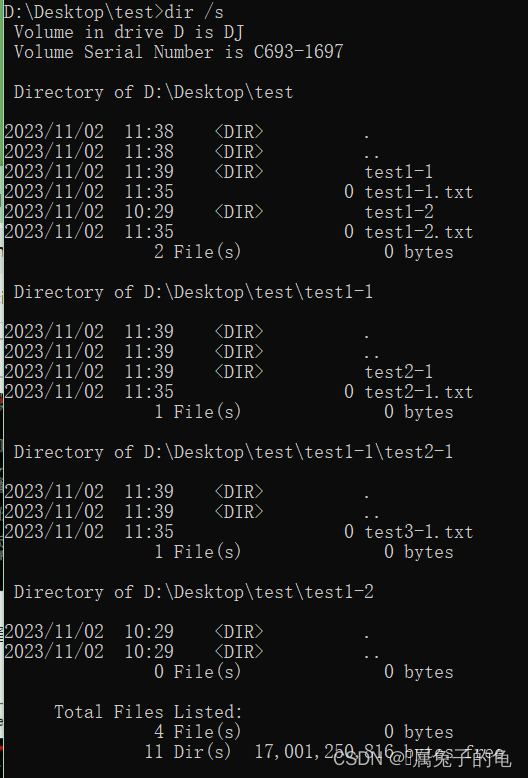The image size is (528, 778).
Task: Click the 'Directory of D:\Desktop\test\test1-2' heading
Action: point(194,592)
